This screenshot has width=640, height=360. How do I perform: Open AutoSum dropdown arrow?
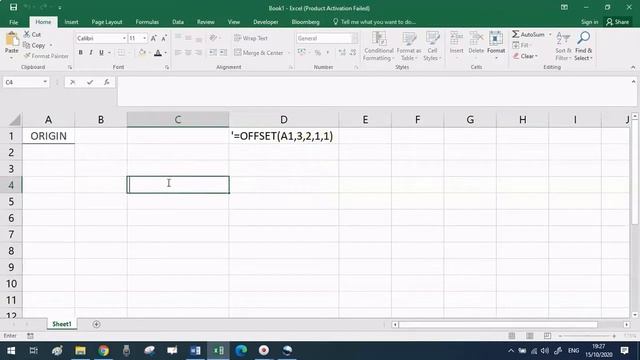tap(550, 34)
